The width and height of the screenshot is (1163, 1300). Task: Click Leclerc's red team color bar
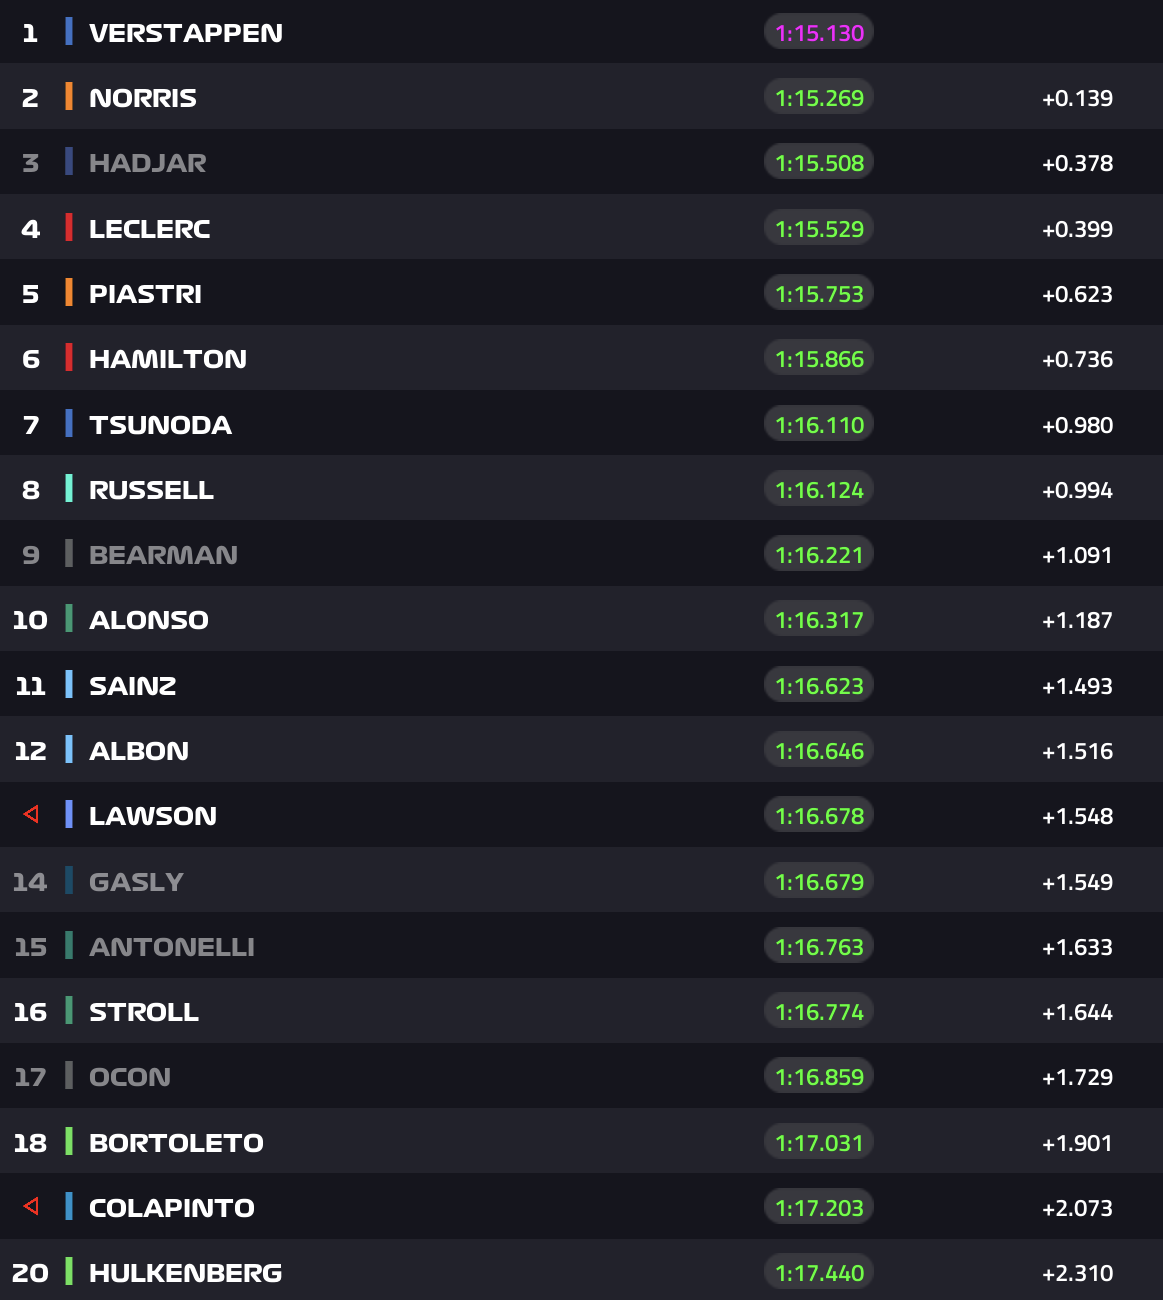69,228
